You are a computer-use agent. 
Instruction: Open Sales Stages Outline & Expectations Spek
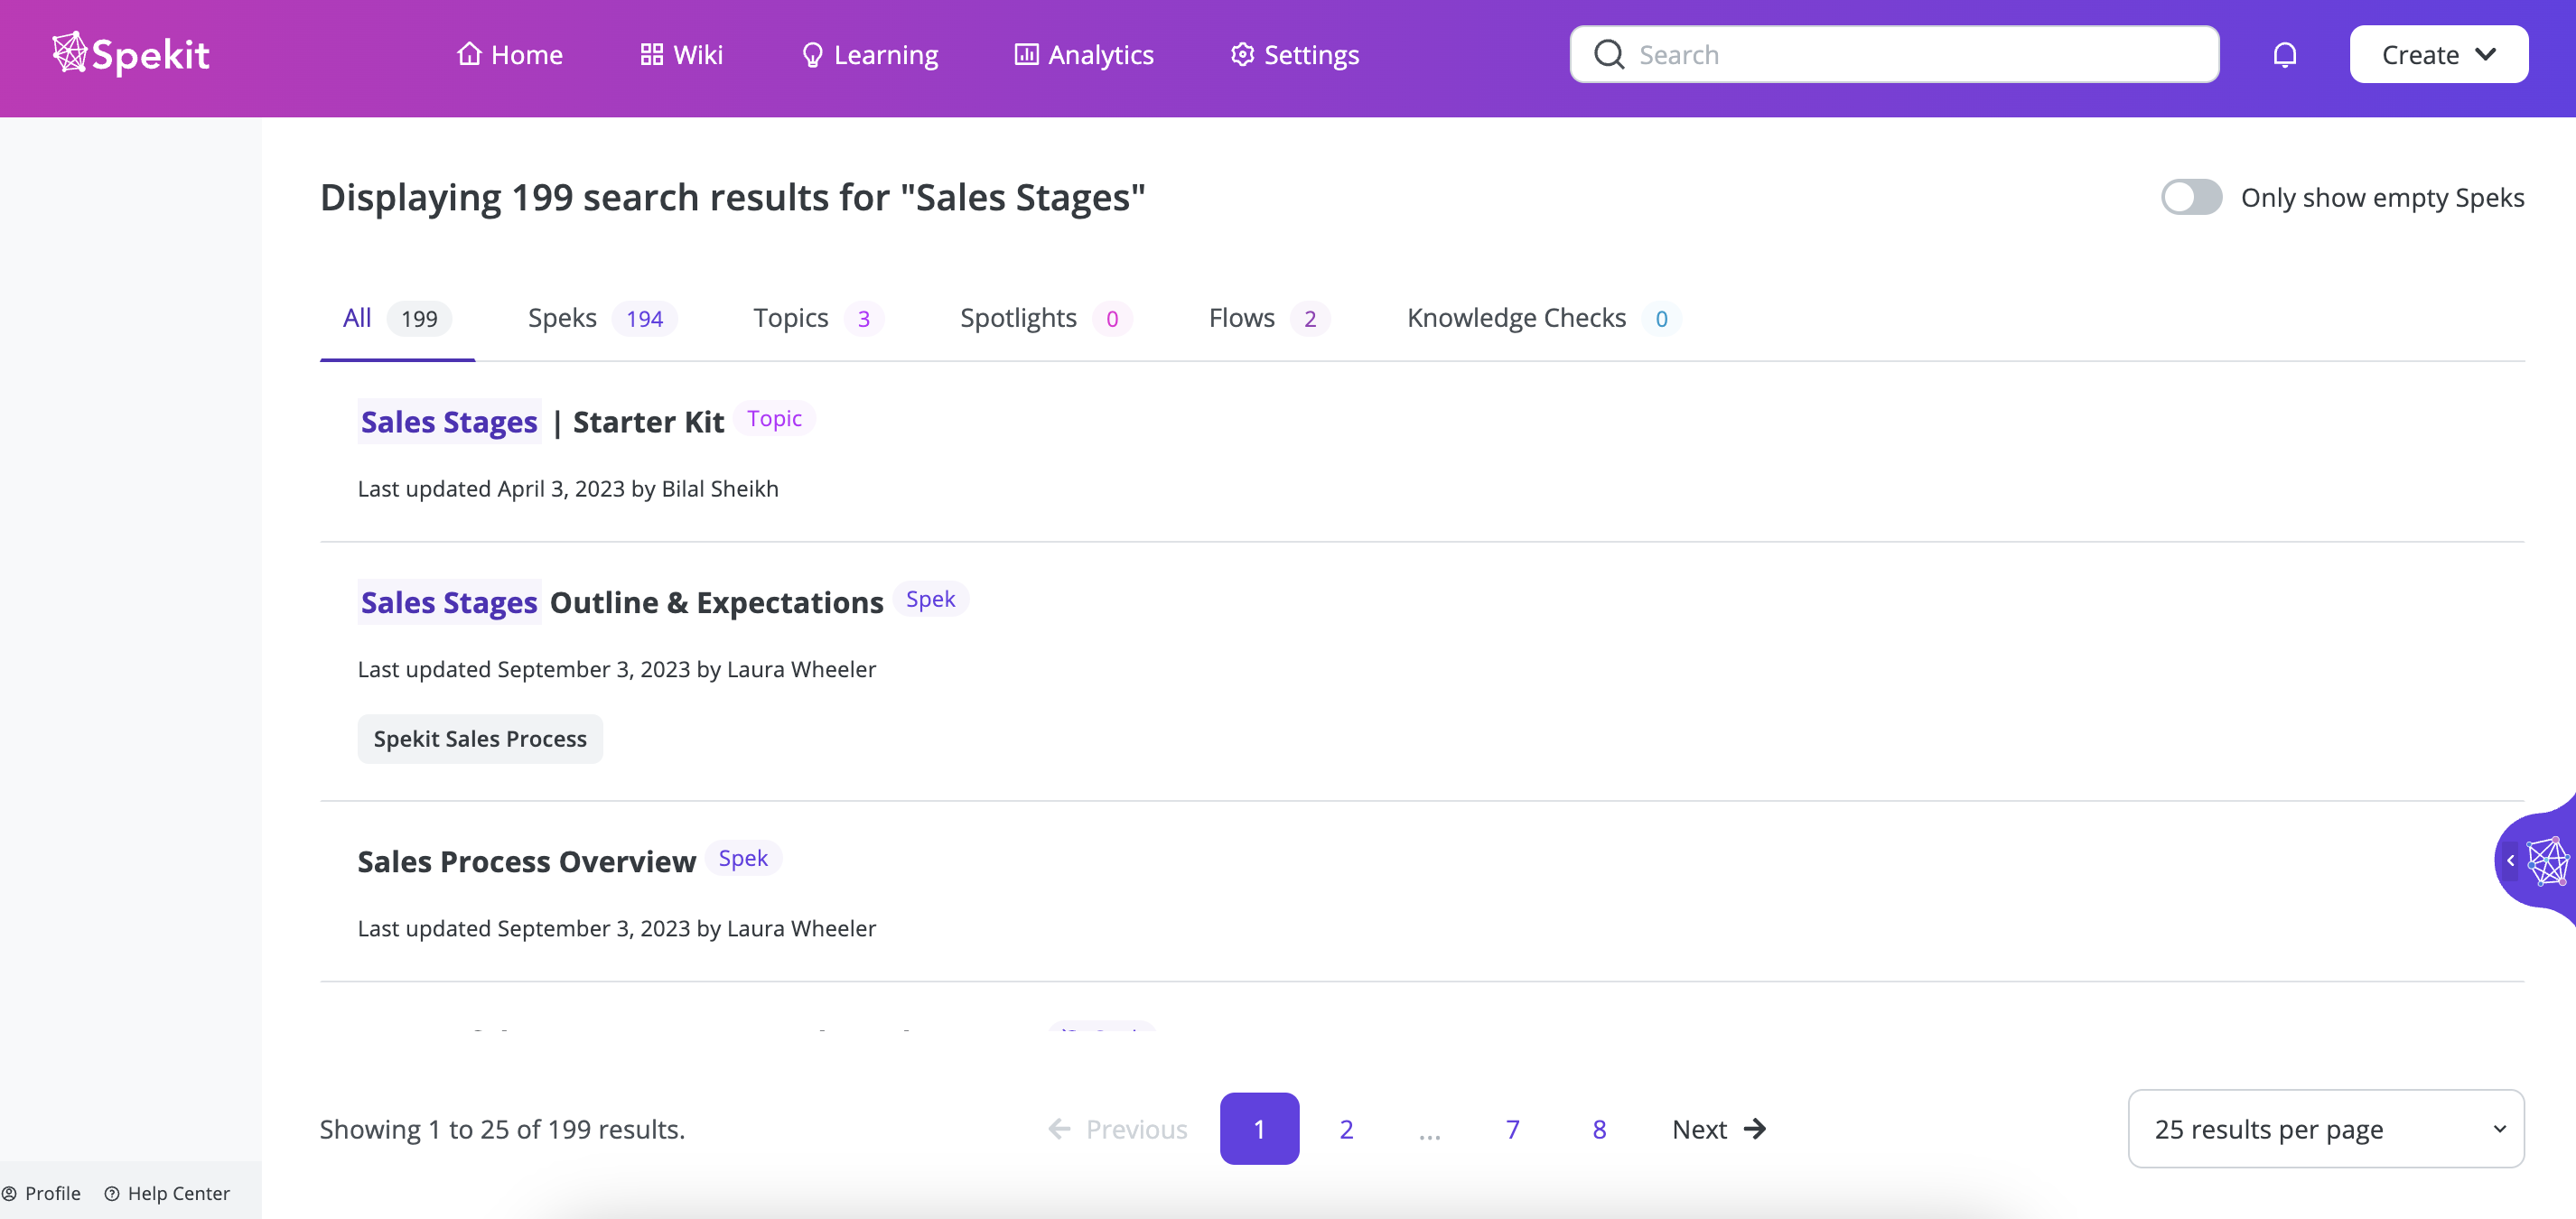click(621, 602)
